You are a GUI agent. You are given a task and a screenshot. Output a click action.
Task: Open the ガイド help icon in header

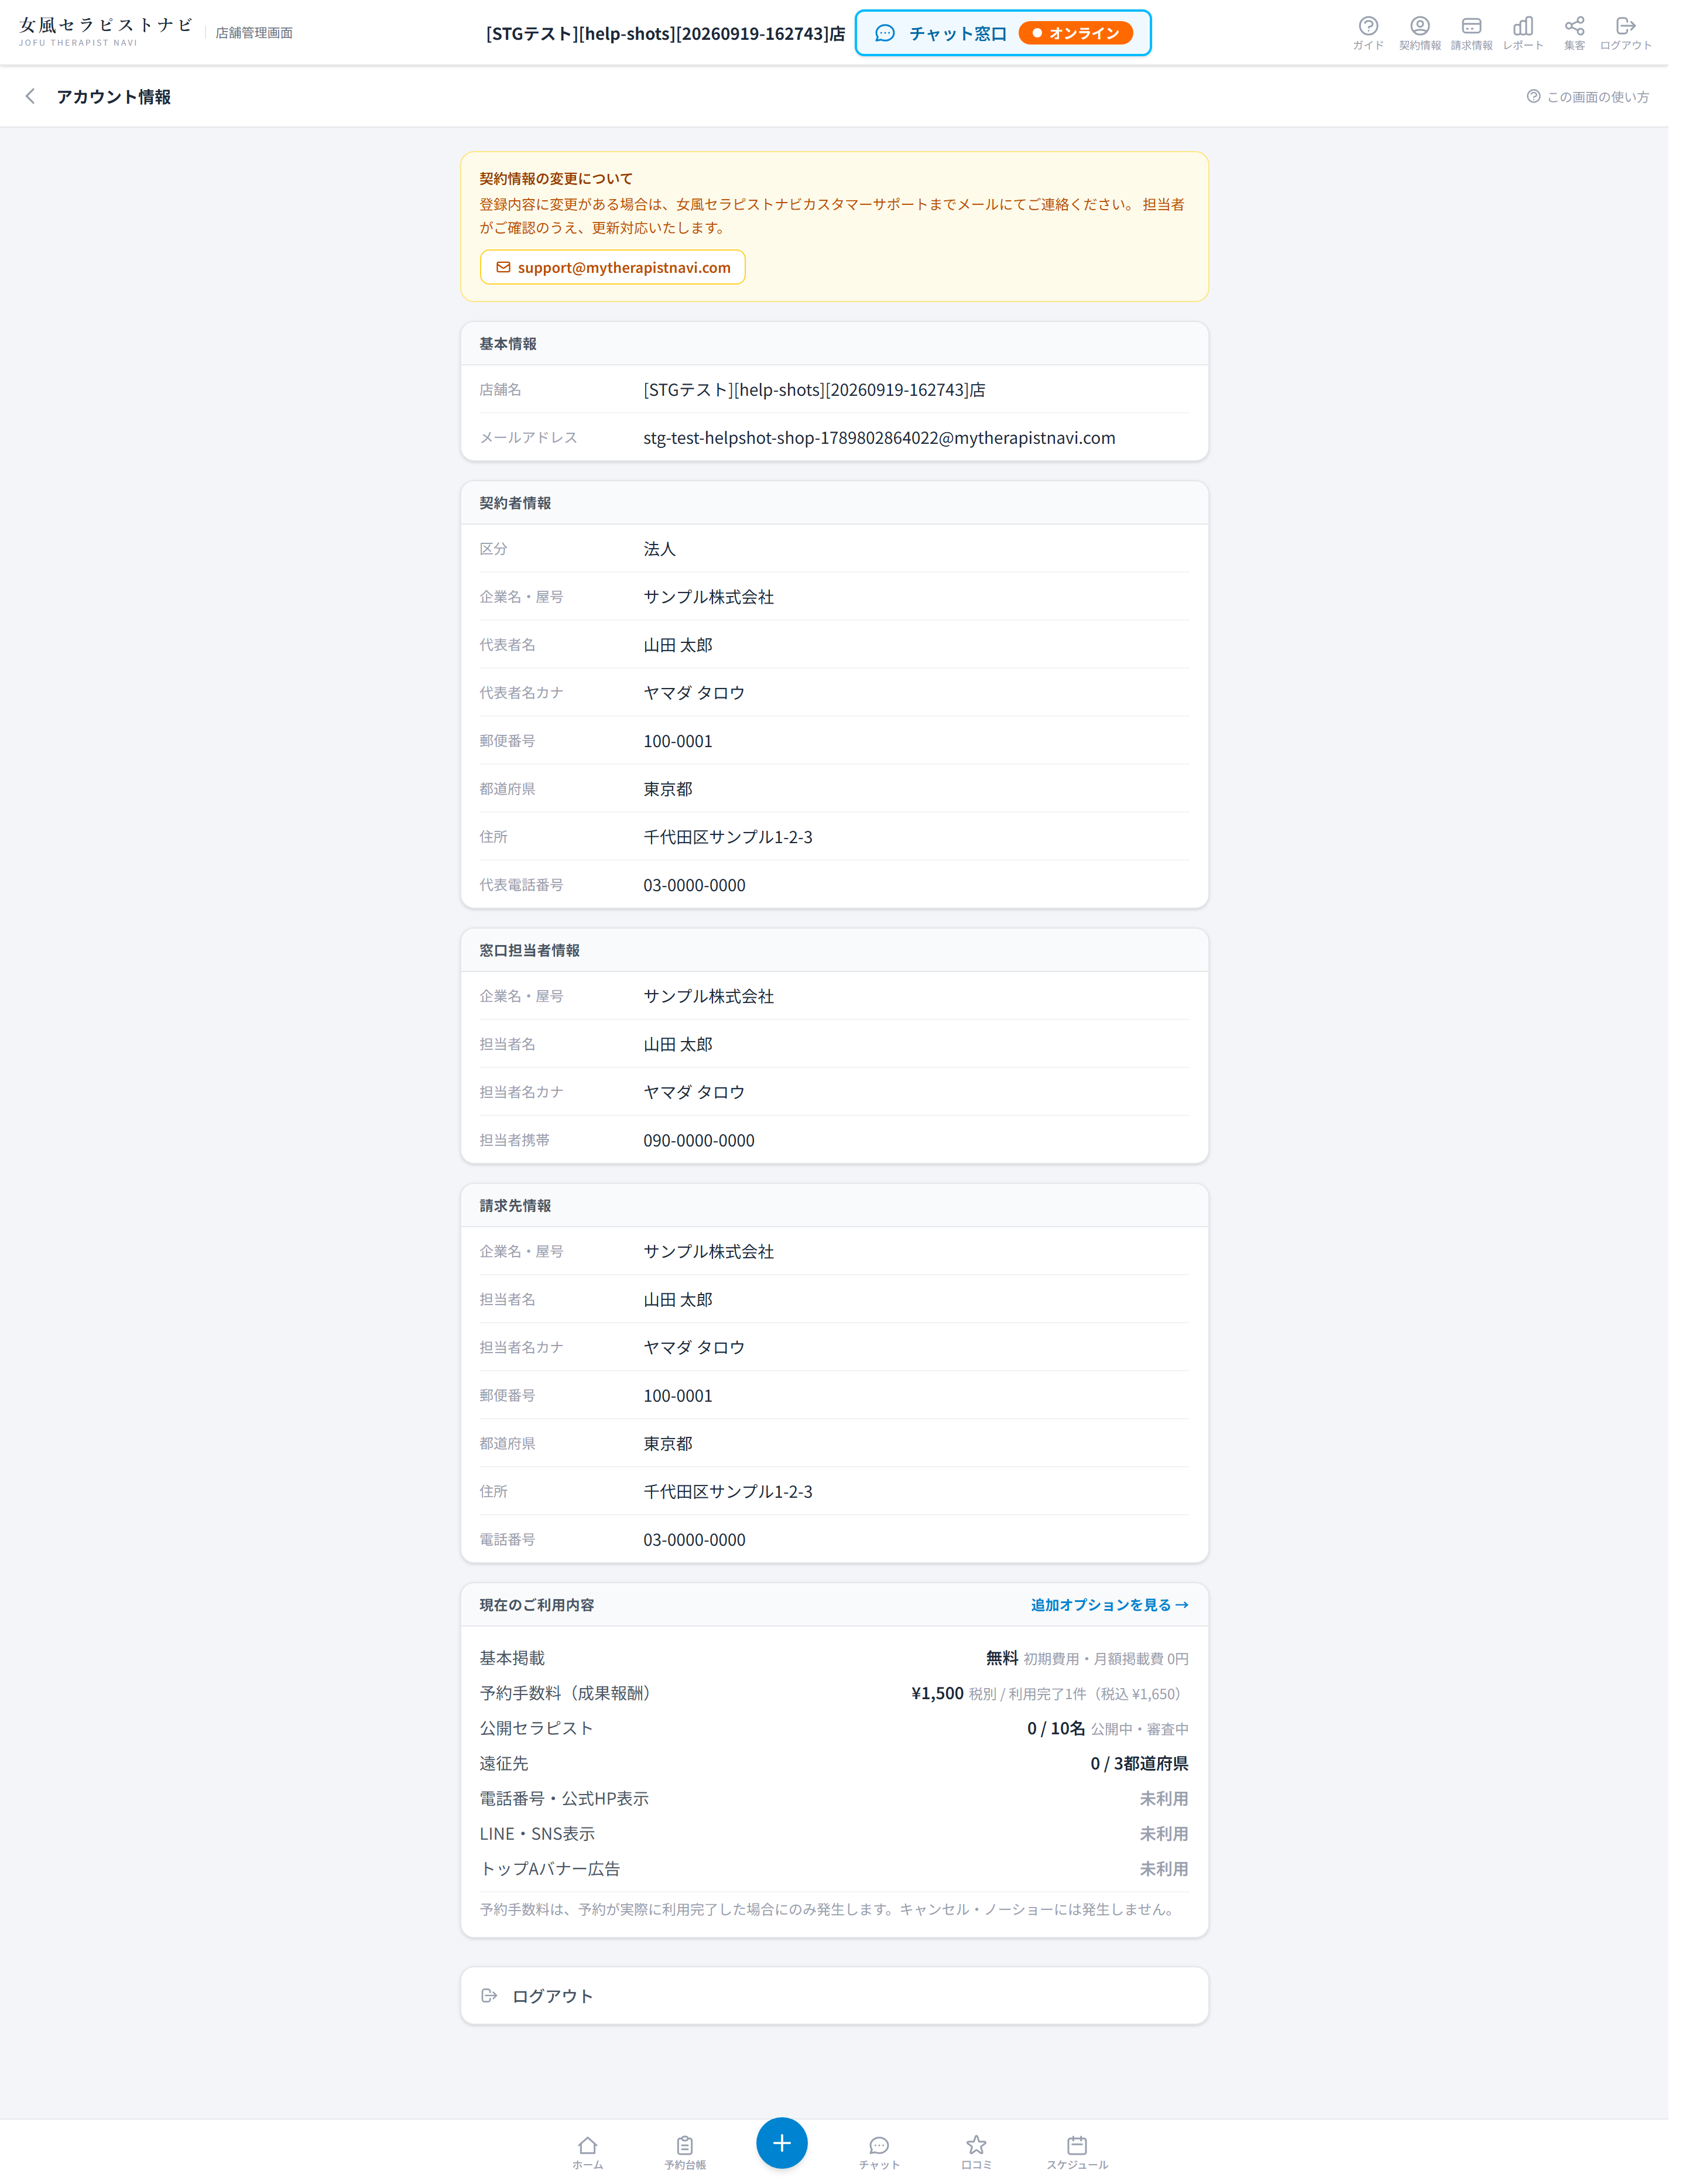point(1367,33)
